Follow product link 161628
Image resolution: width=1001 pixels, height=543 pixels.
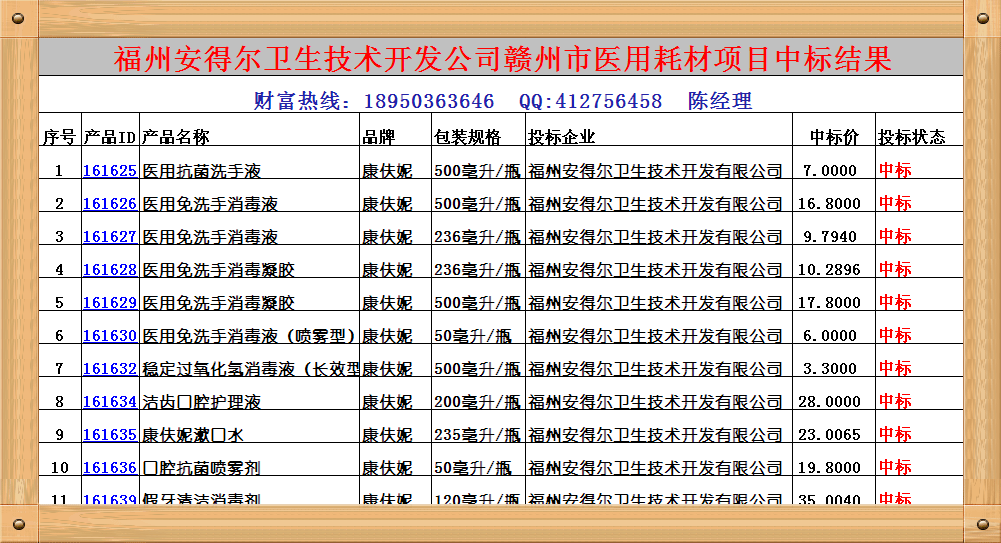[109, 270]
